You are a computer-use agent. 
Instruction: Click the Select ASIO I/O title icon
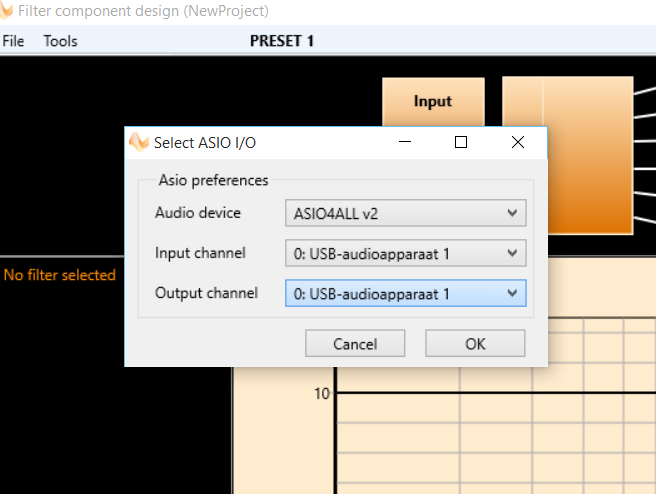click(139, 142)
